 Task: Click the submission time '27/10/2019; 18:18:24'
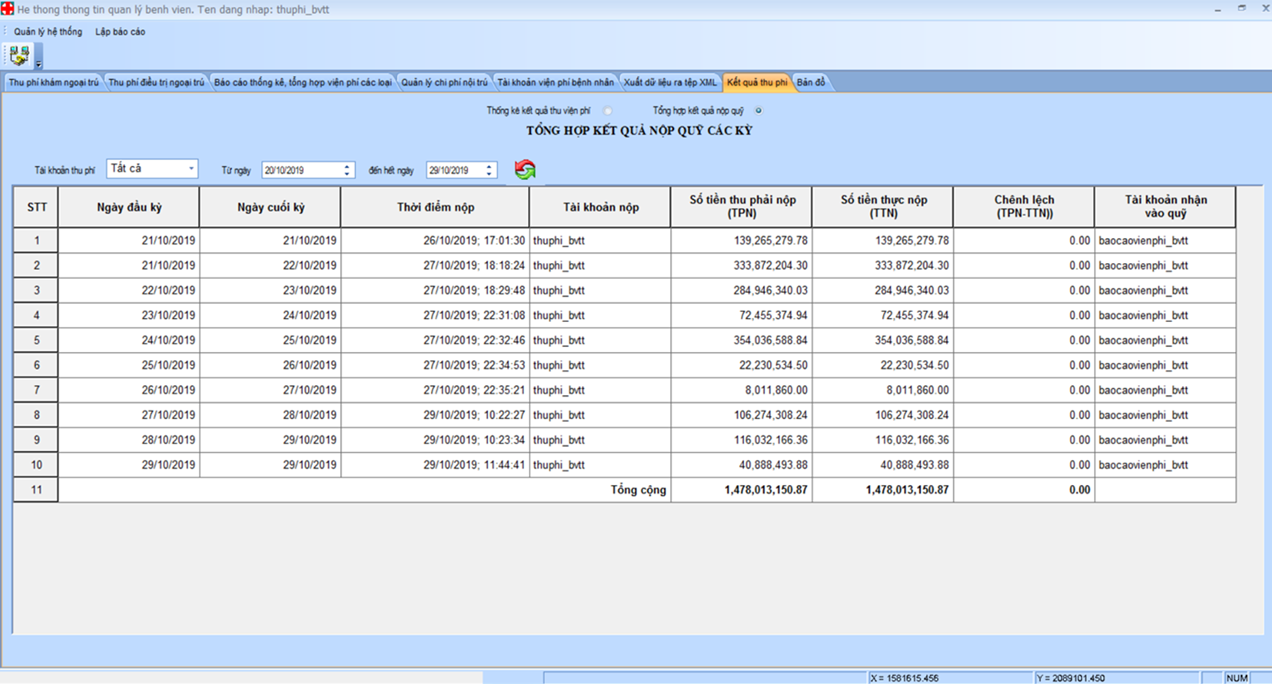pyautogui.click(x=474, y=266)
